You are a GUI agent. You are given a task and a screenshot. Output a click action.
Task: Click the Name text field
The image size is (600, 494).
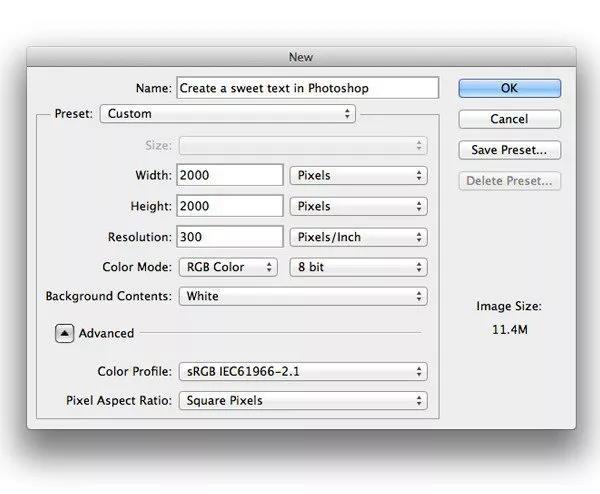307,88
